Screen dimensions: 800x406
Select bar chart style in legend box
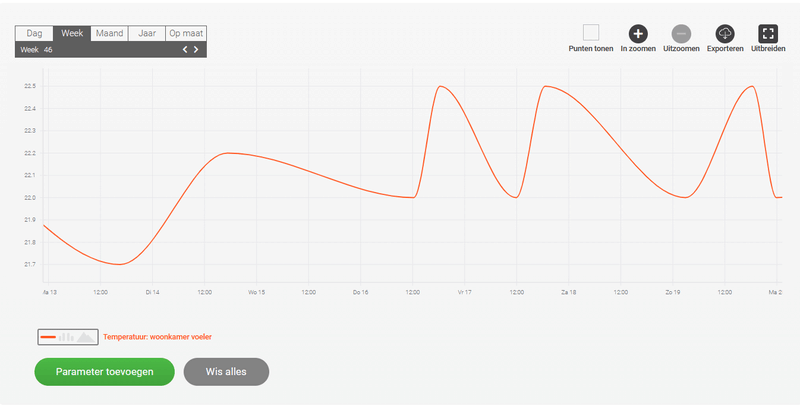(67, 337)
